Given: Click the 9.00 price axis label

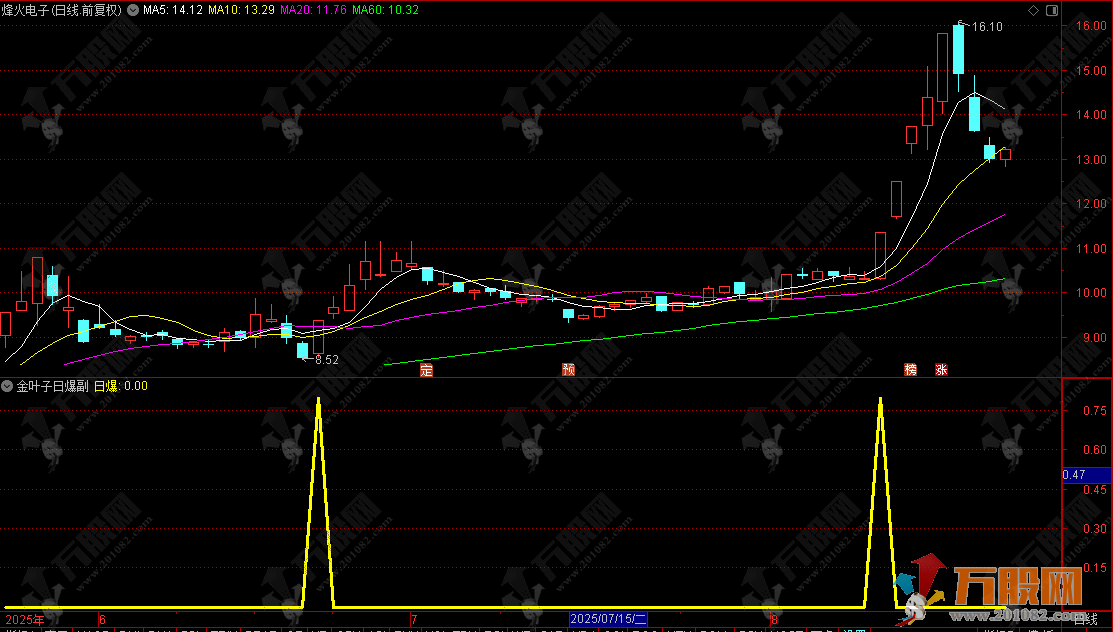Looking at the screenshot, I should (x=1094, y=337).
